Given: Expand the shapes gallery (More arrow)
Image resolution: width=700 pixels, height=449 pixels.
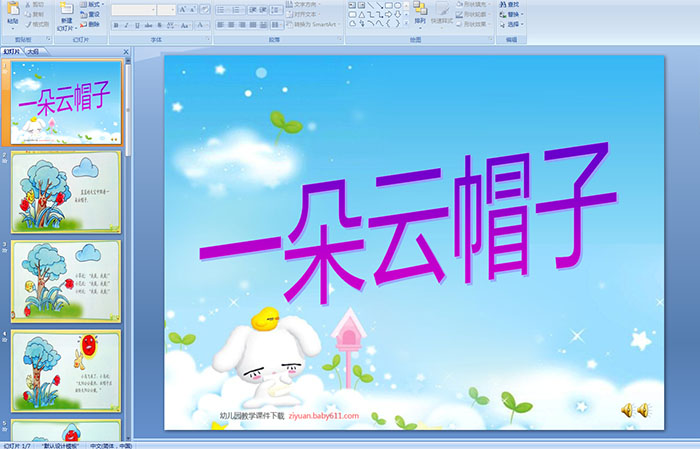Looking at the screenshot, I should pyautogui.click(x=406, y=23).
